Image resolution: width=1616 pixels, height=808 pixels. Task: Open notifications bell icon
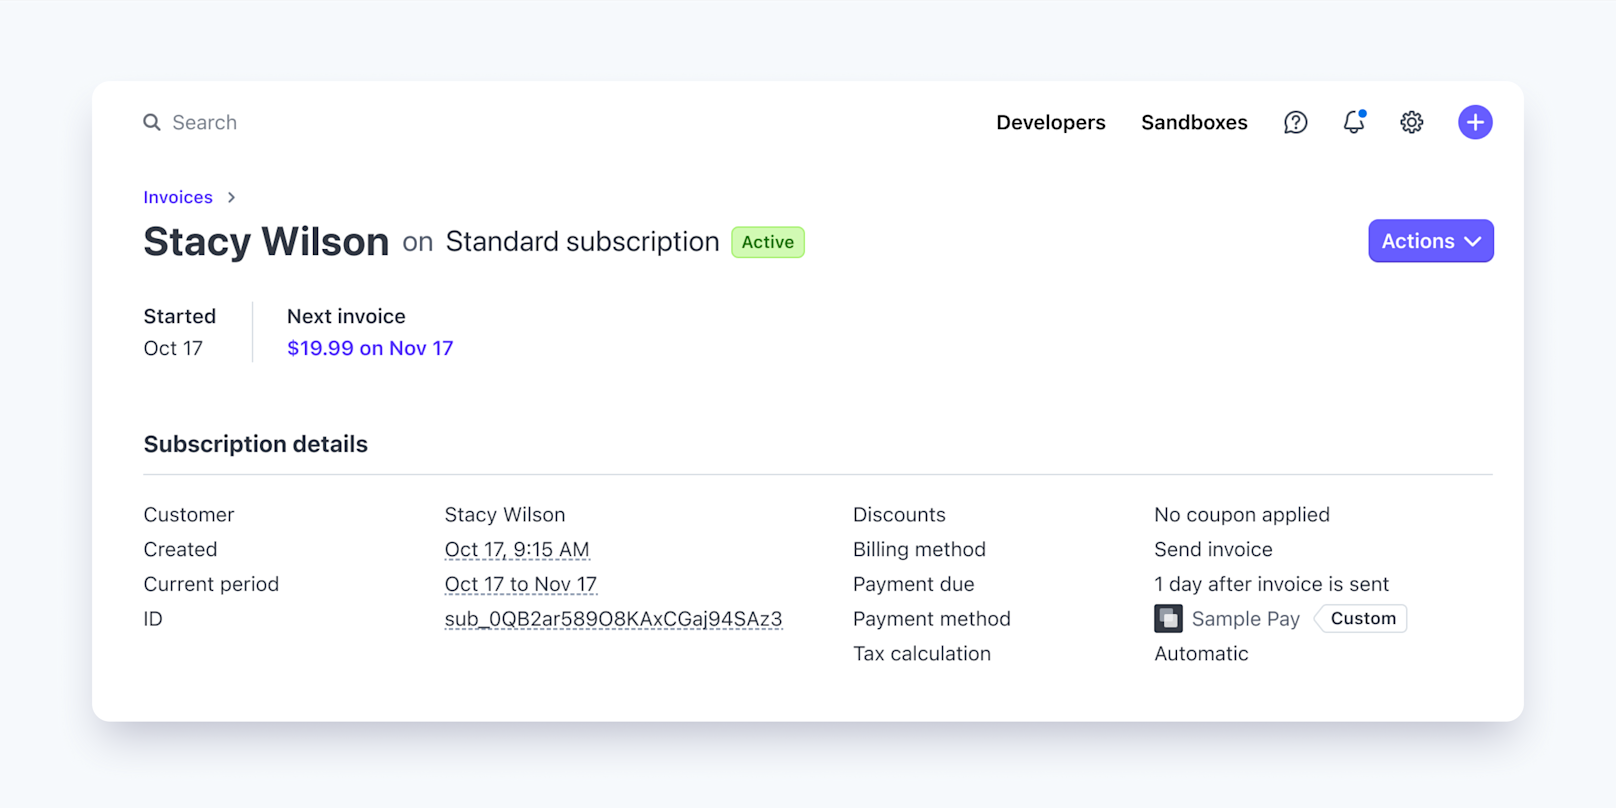1353,122
